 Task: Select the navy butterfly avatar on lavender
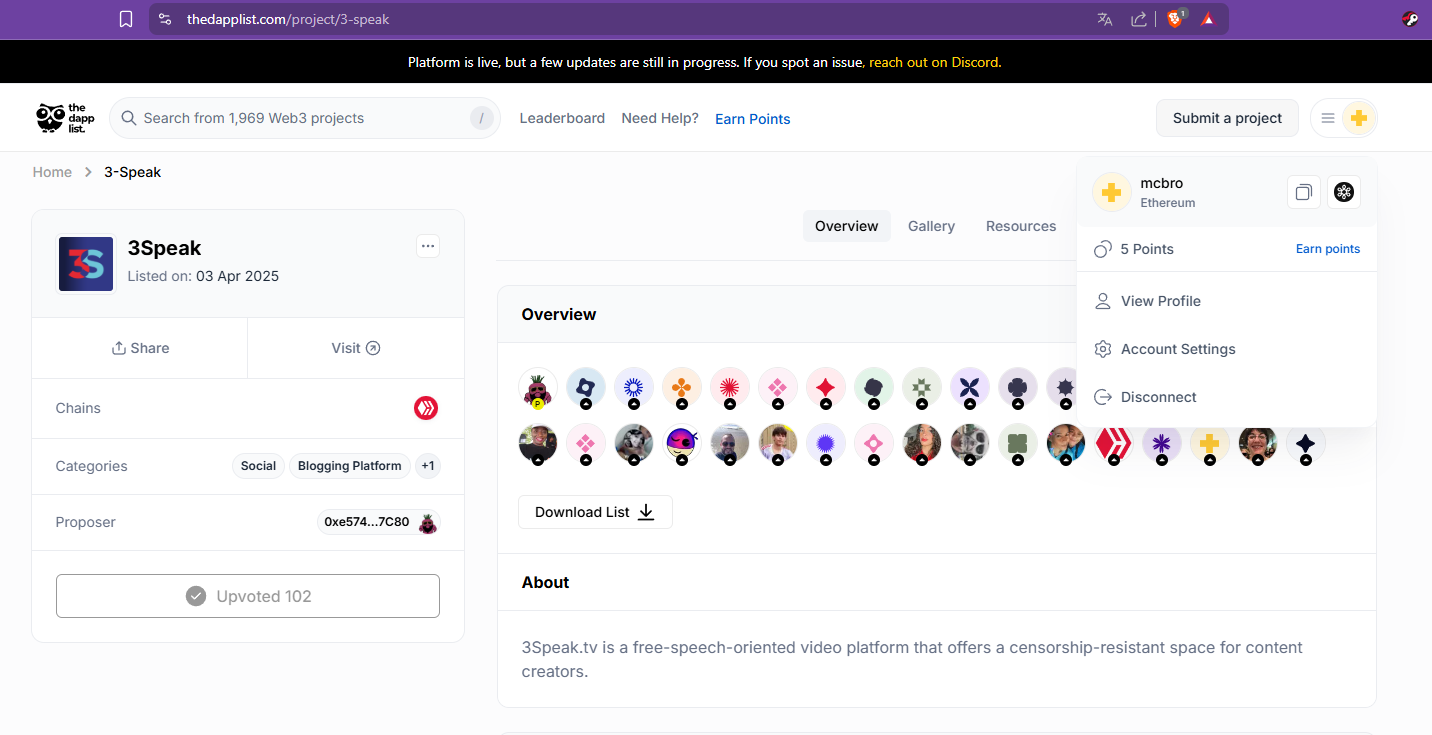pyautogui.click(x=970, y=388)
